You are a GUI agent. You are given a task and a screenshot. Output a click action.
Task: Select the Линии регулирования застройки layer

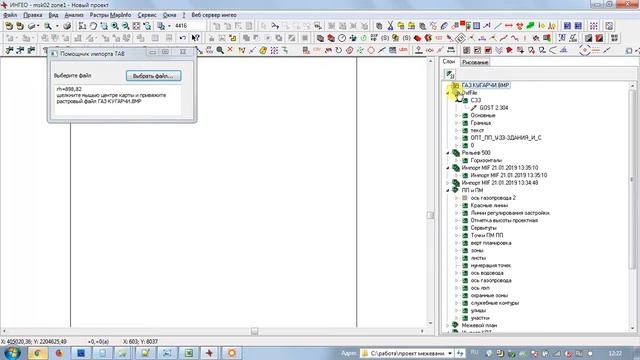pos(510,213)
